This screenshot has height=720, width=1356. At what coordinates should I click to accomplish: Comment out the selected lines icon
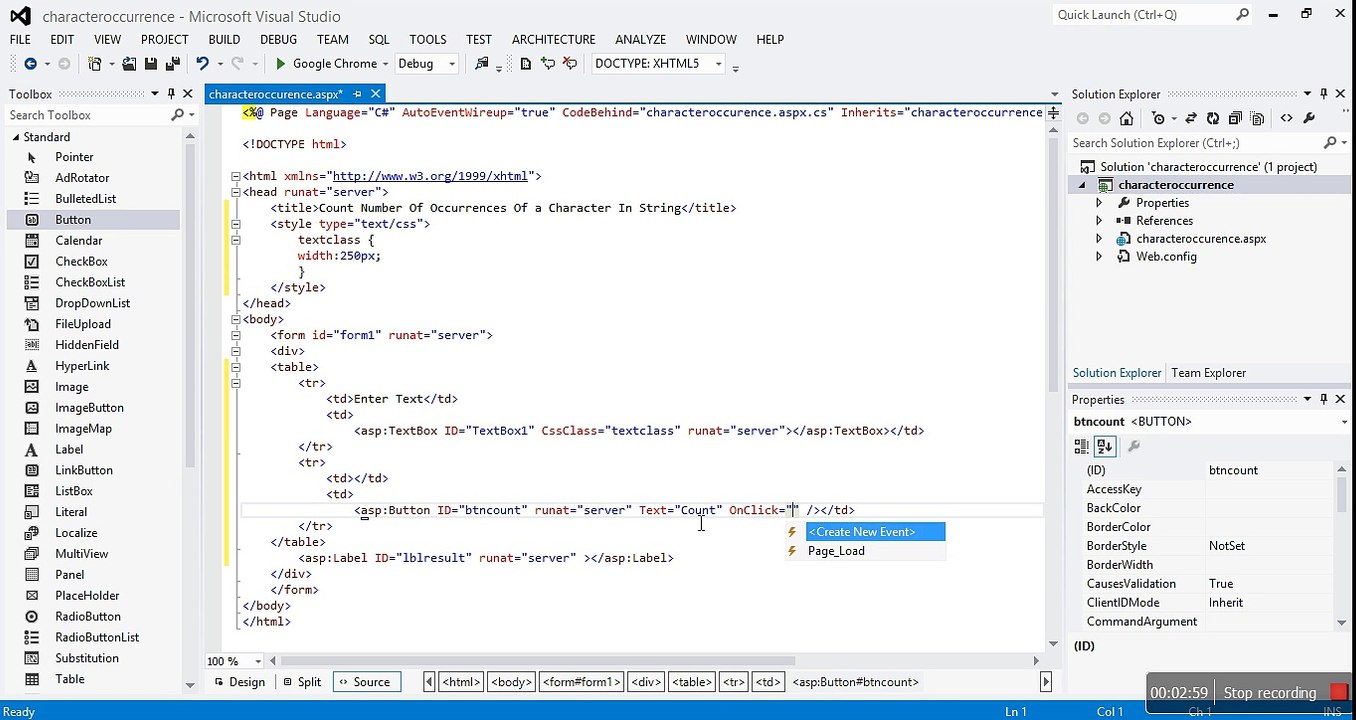point(548,63)
